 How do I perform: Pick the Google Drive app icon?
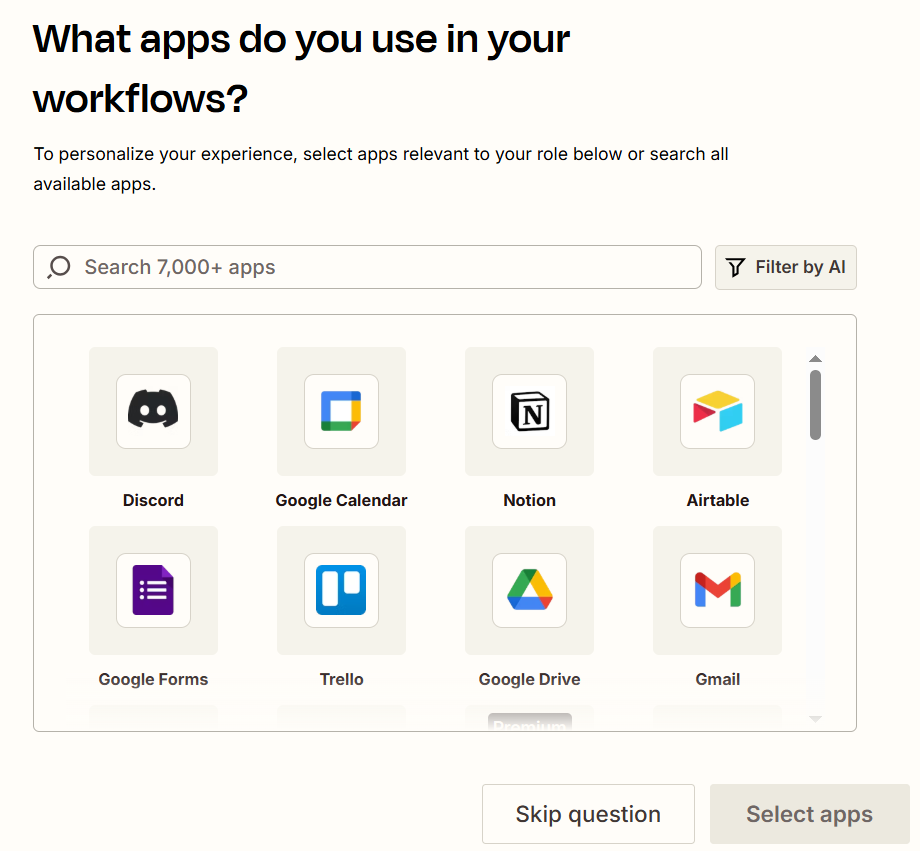point(529,590)
